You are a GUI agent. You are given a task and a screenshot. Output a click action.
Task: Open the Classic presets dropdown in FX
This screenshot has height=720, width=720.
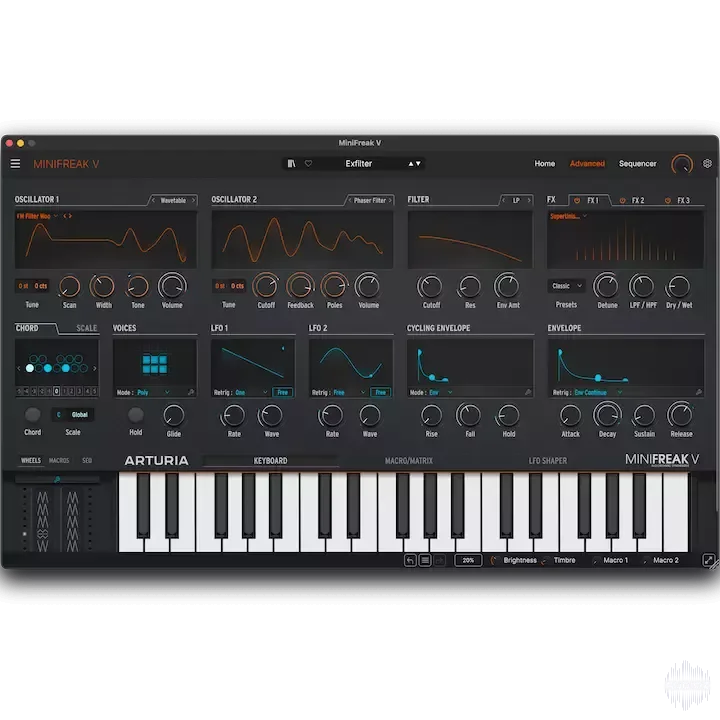(x=567, y=286)
